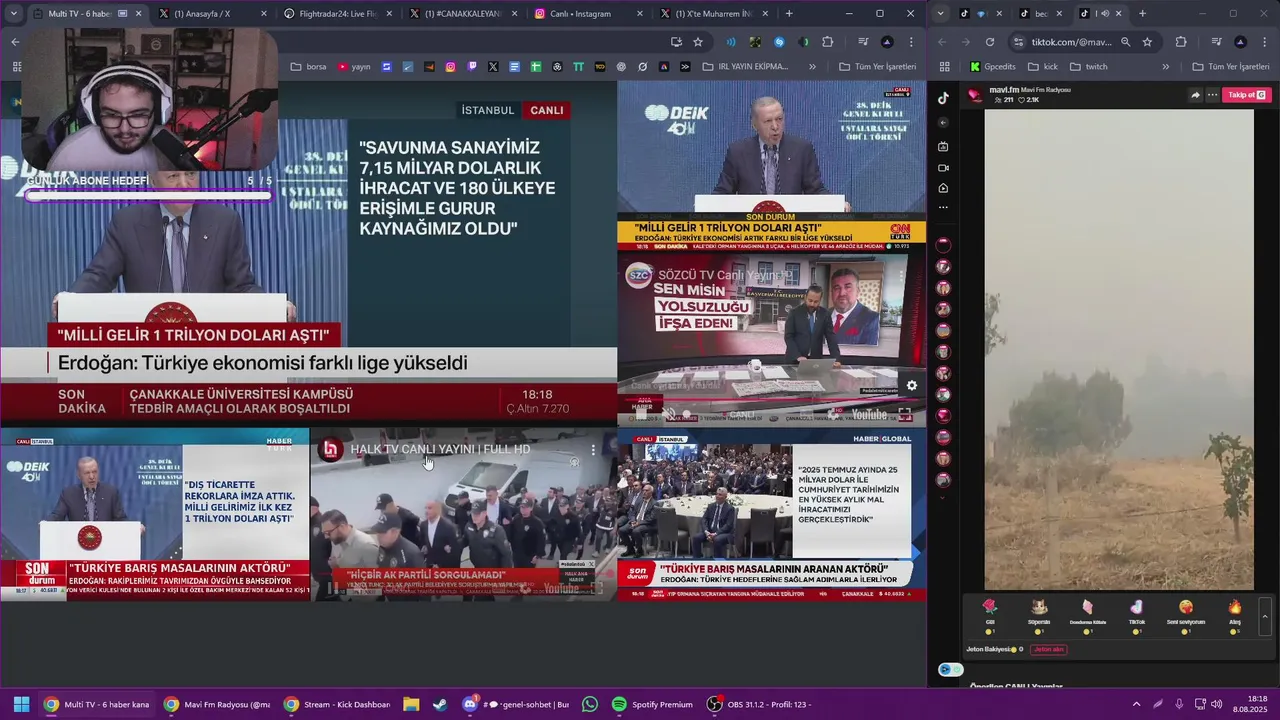The height and width of the screenshot is (720, 1280).
Task: Open the three-dots menu beside Takip et
Action: click(x=1212, y=95)
